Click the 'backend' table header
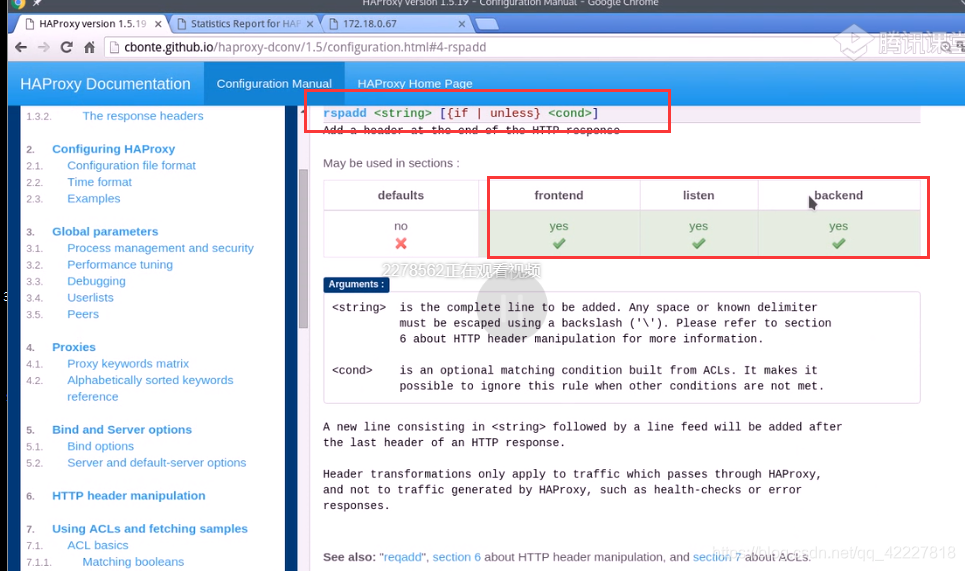965x571 pixels. click(838, 195)
